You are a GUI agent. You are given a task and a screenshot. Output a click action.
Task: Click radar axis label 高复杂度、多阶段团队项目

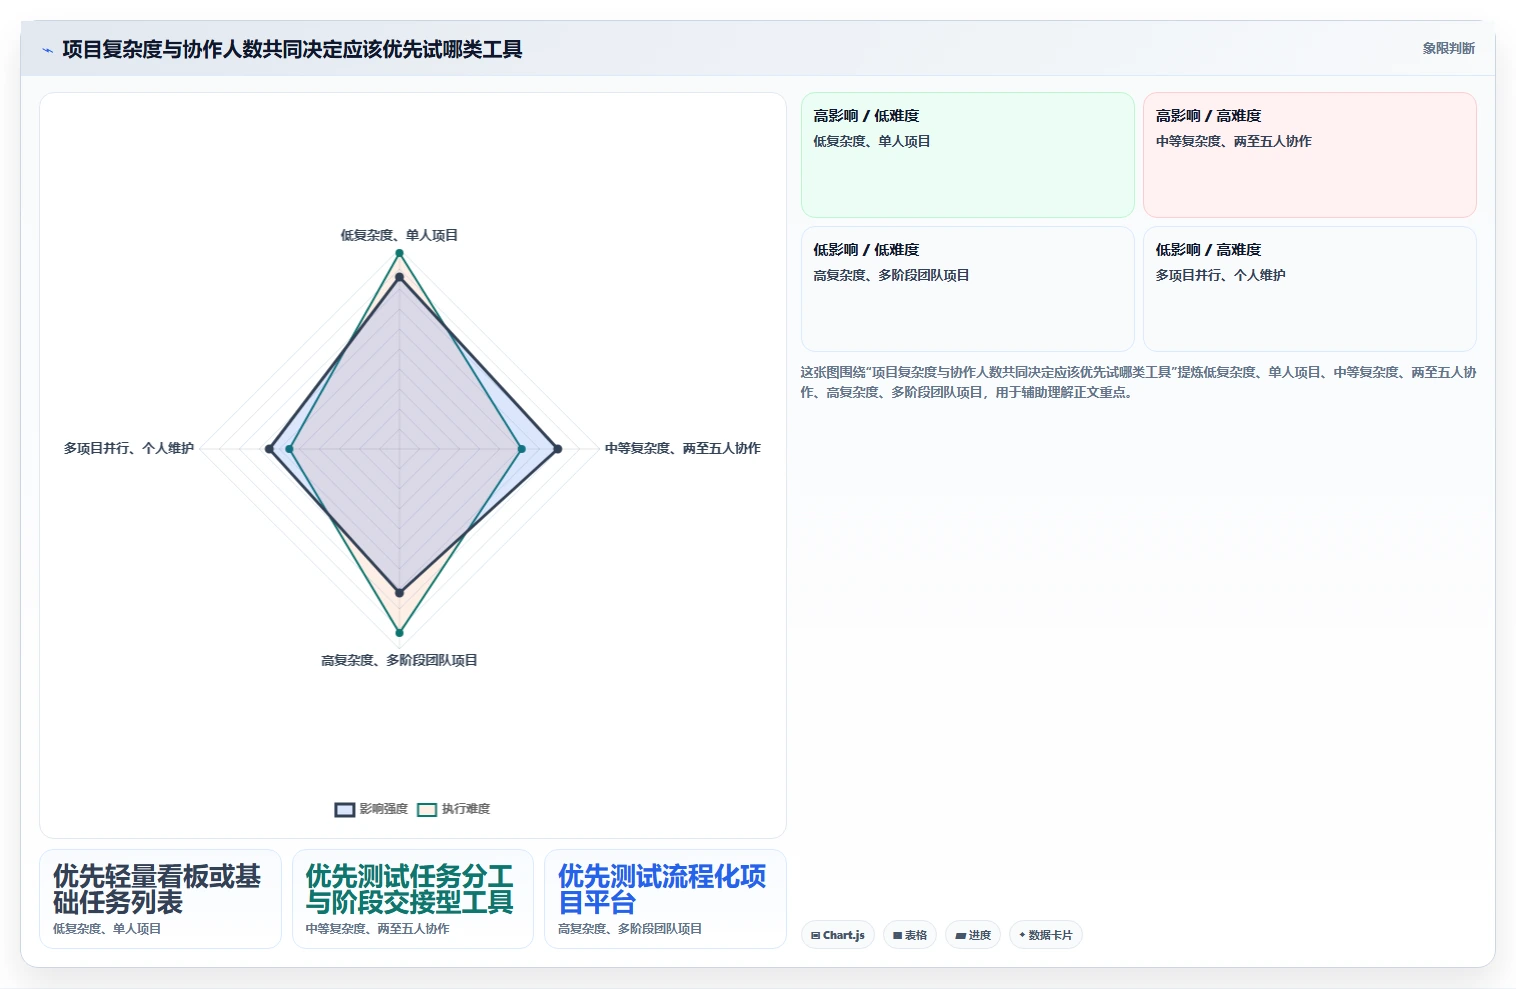pyautogui.click(x=399, y=660)
